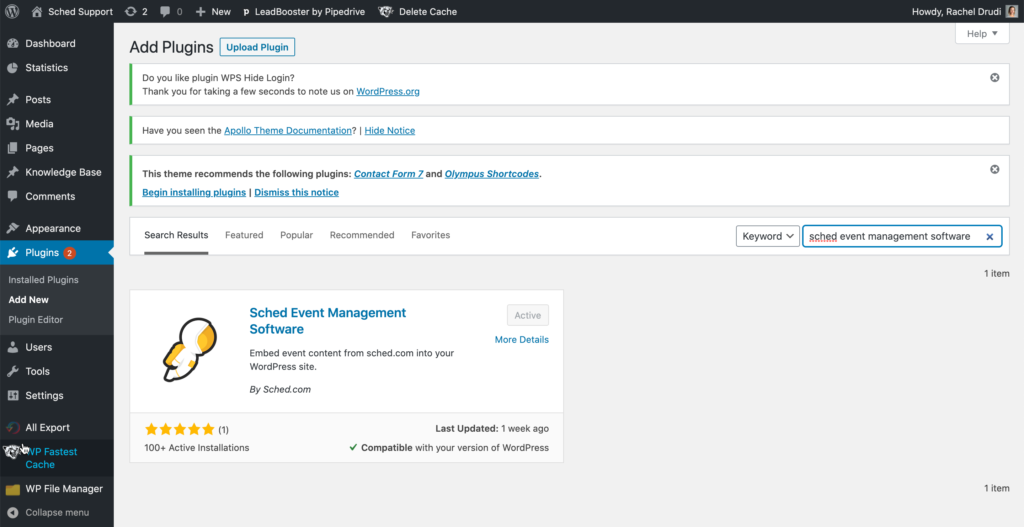1024x527 pixels.
Task: Click the Comments icon in sidebar
Action: point(12,196)
